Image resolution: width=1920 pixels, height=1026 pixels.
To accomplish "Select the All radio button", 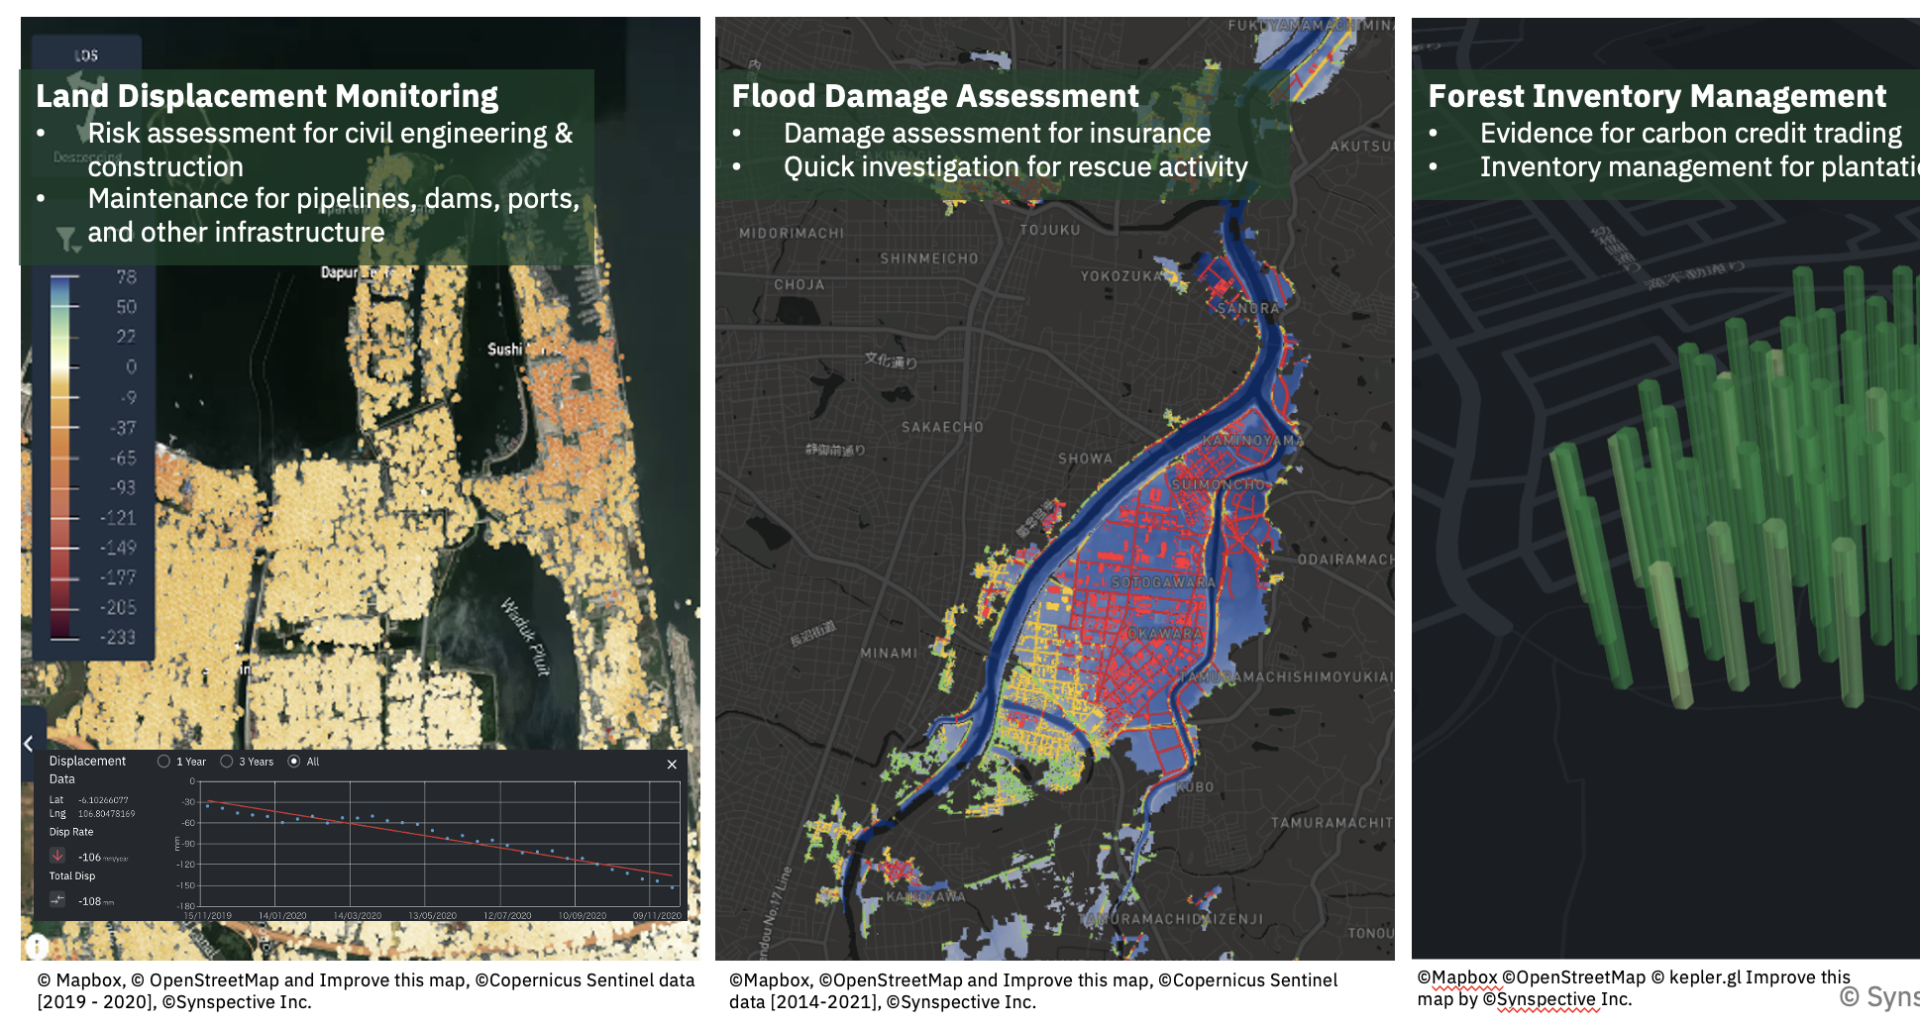I will (294, 762).
